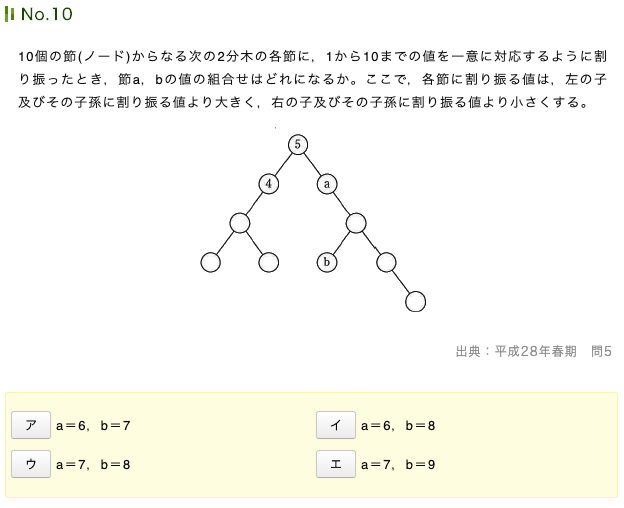Click the leftmost empty leaf node
The image size is (624, 508).
(x=210, y=262)
